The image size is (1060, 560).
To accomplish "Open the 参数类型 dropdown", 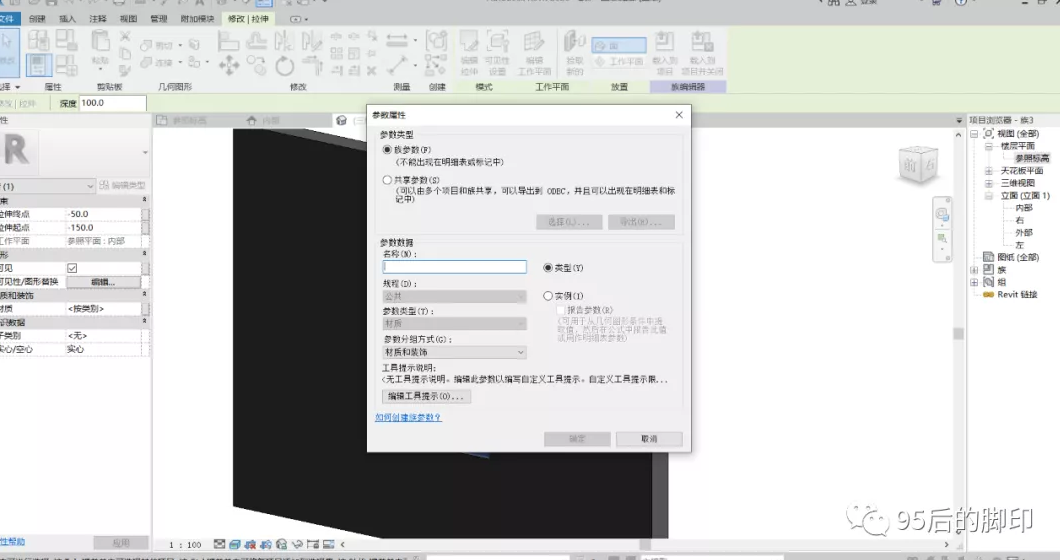I will point(454,324).
